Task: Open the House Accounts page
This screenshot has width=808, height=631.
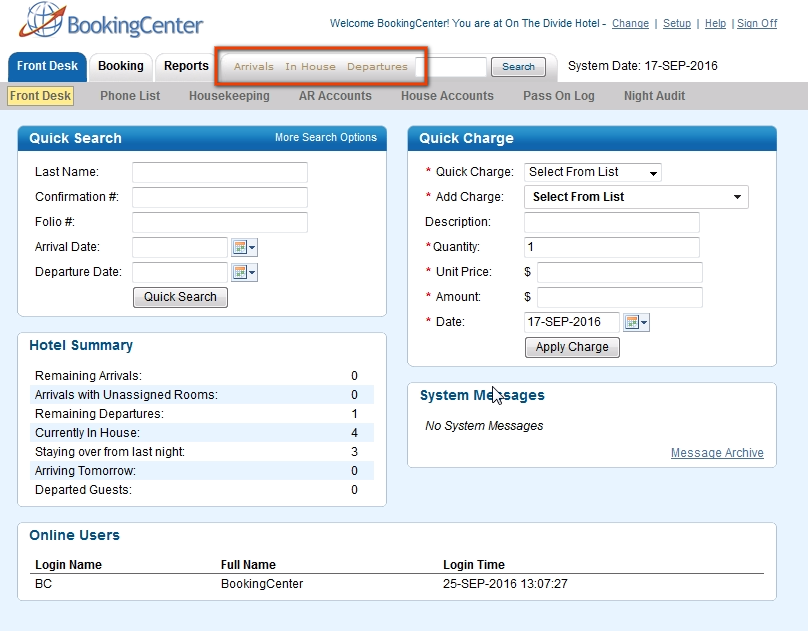Action: [447, 96]
